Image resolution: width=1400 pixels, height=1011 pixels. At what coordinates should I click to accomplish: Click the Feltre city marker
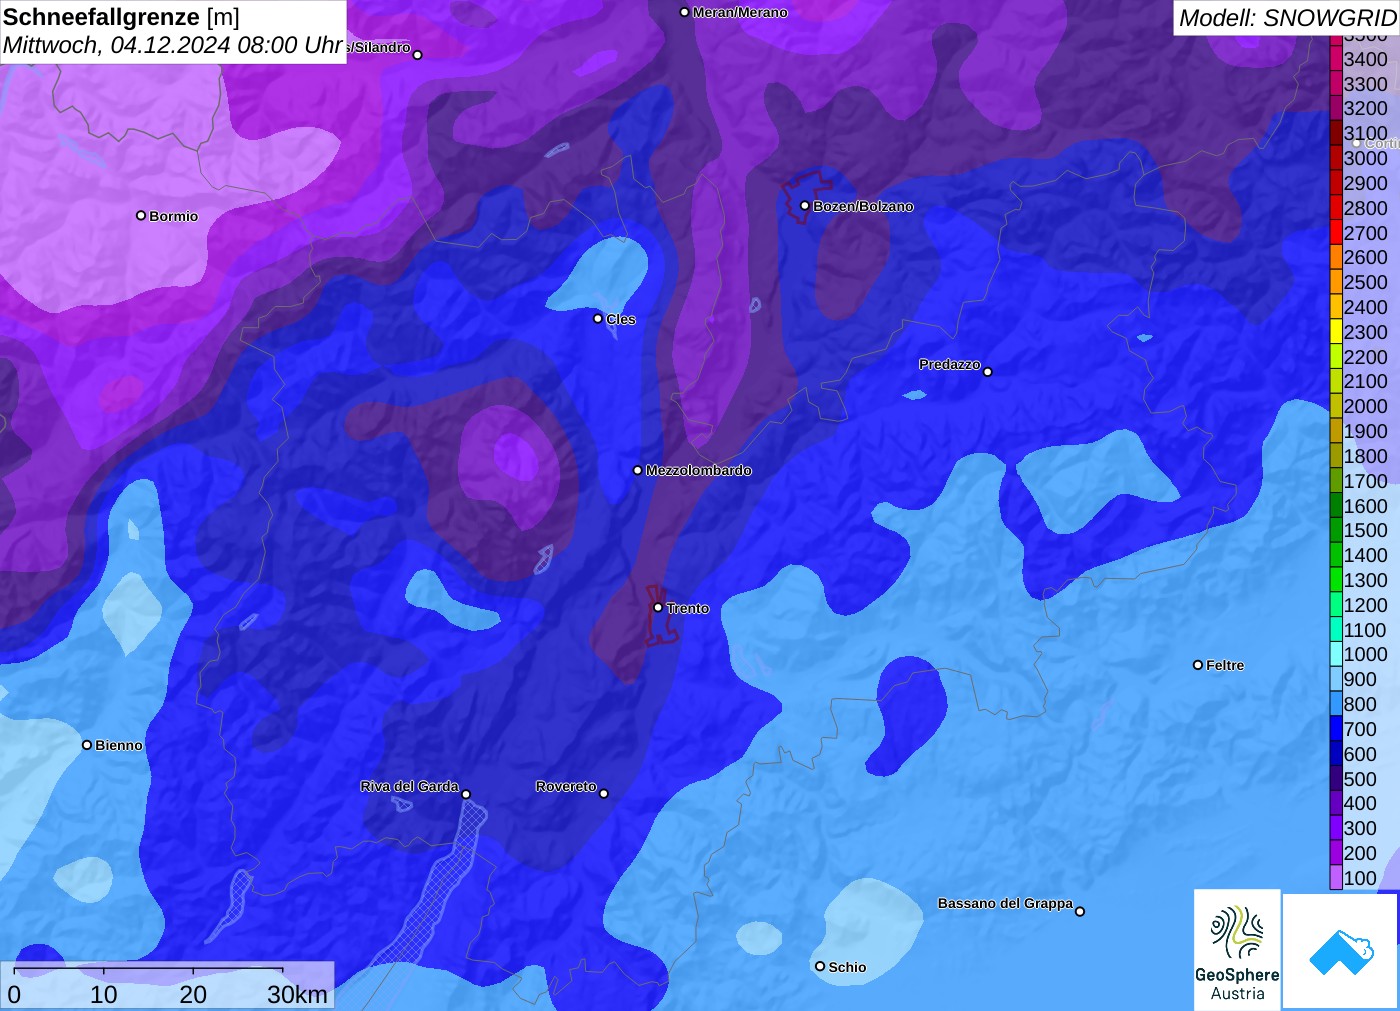point(1198,664)
